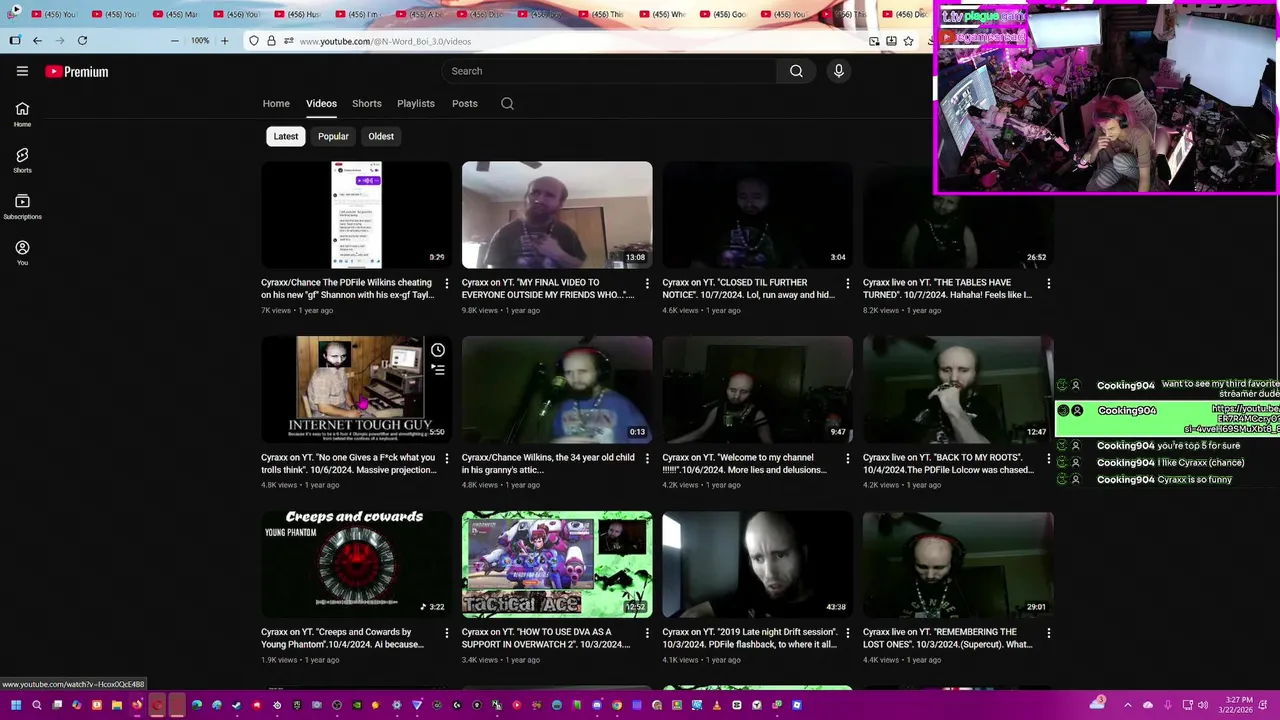This screenshot has width=1280, height=720.
Task: Open options for '34 year old child' video
Action: click(647, 459)
